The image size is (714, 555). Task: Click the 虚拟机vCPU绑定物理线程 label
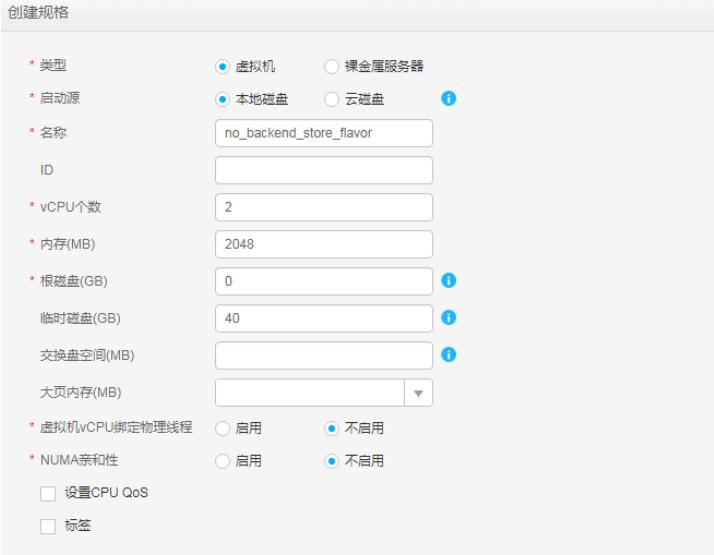coord(116,427)
